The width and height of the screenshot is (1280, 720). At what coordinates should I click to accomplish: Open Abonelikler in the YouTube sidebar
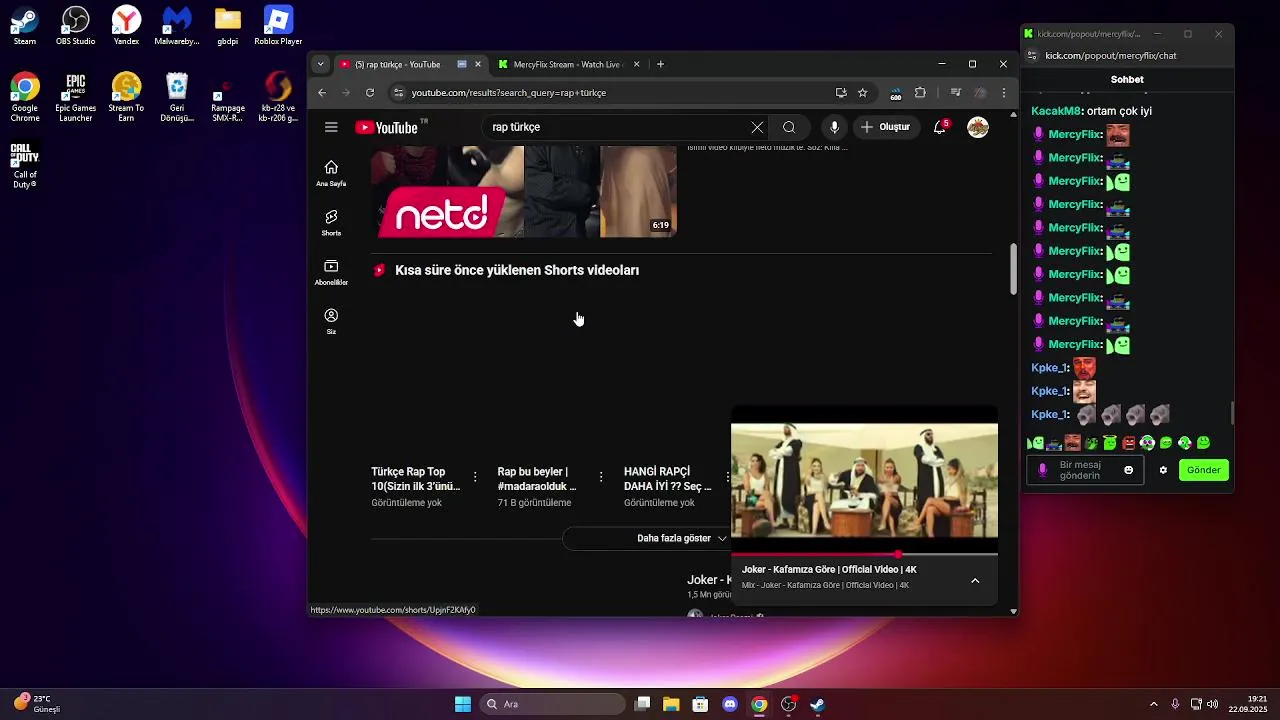tap(331, 272)
